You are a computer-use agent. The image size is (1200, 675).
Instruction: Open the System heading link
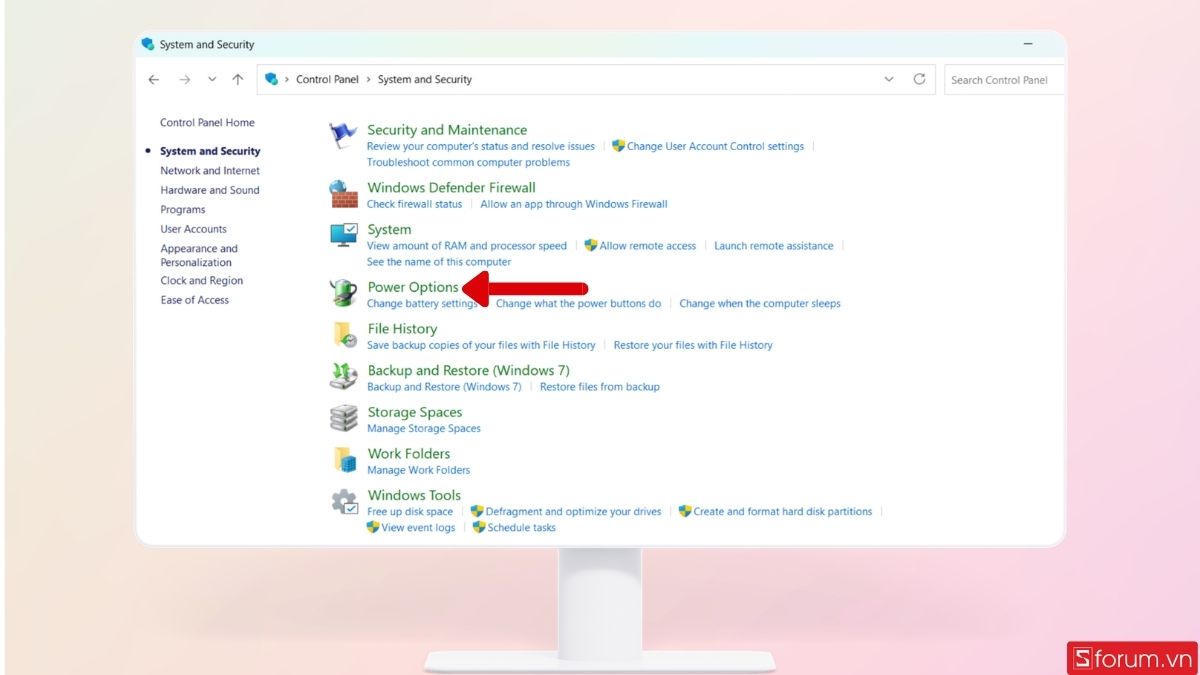pyautogui.click(x=389, y=229)
